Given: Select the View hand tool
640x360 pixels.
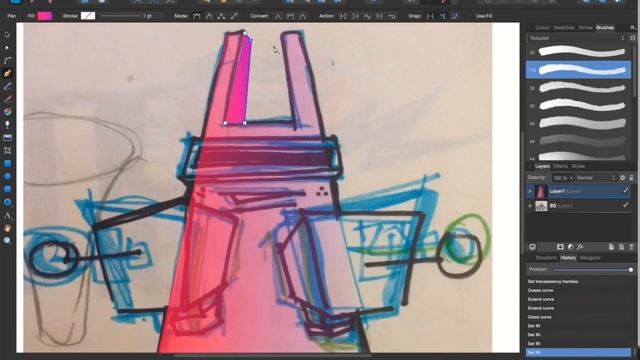Looking at the screenshot, I should pos(7,228).
